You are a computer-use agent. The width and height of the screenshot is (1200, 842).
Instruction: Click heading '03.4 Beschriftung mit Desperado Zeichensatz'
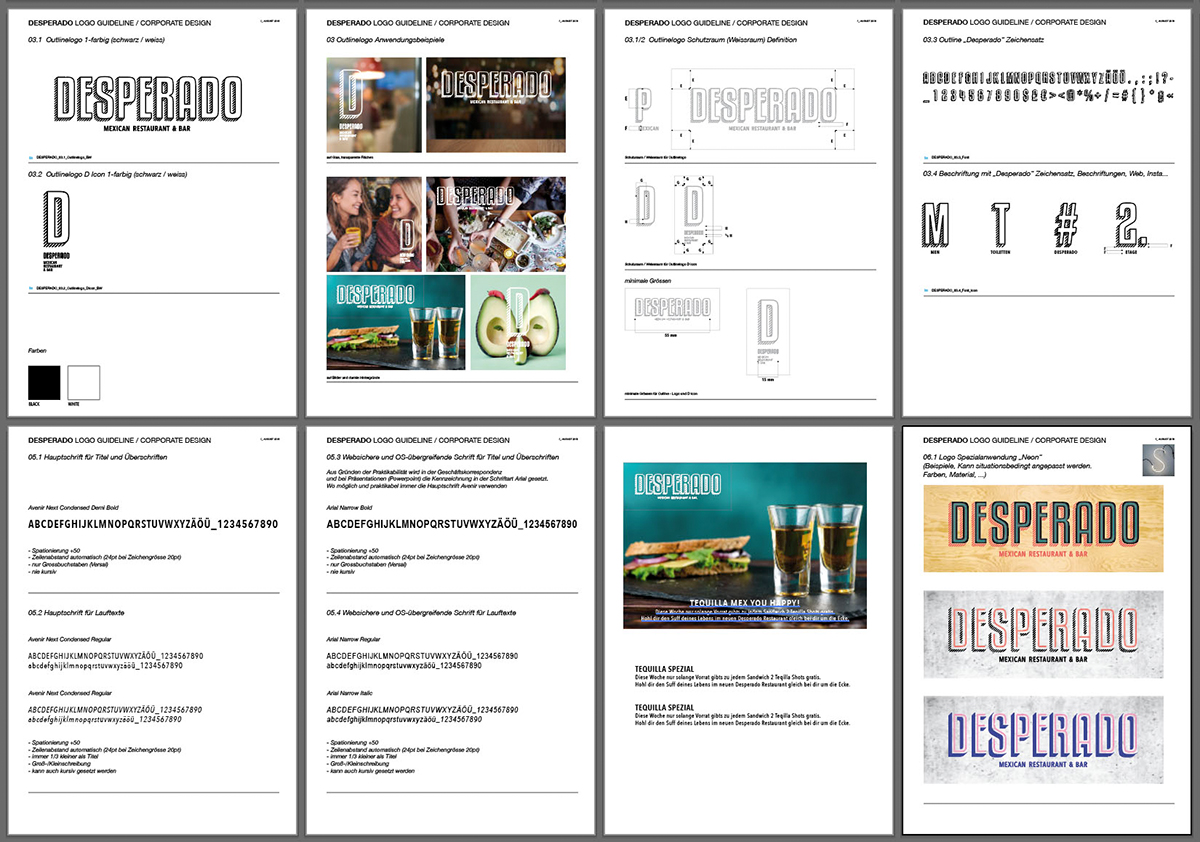pos(1046,174)
